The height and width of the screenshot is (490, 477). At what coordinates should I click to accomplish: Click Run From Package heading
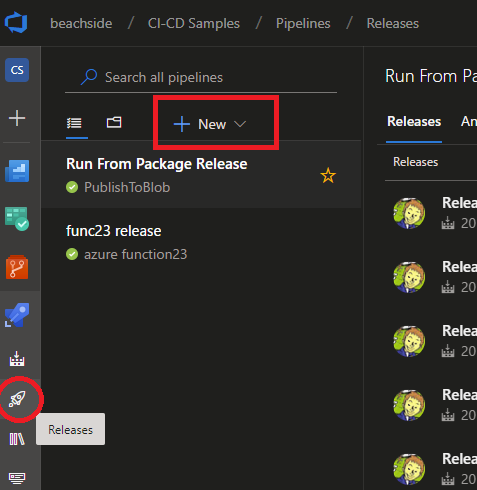coord(431,76)
